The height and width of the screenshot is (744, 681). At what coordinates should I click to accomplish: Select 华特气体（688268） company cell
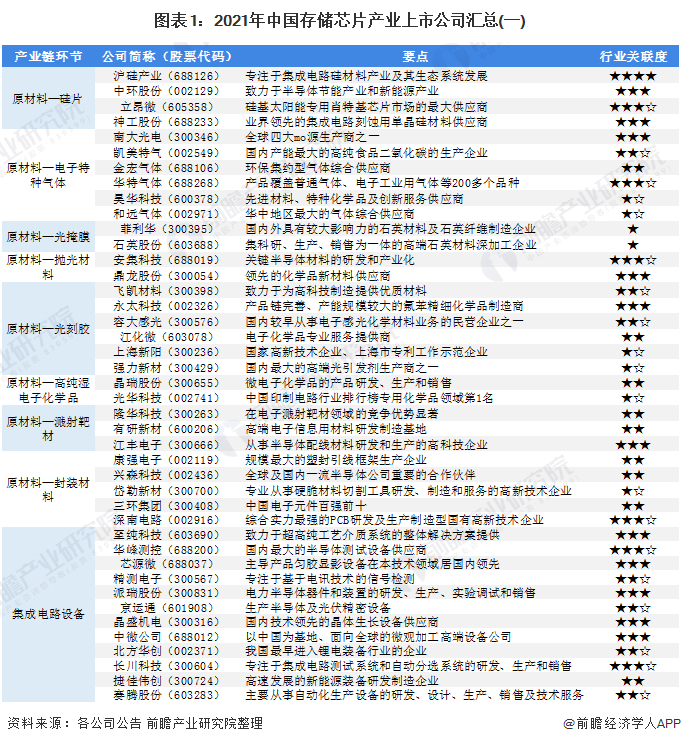tap(167, 183)
